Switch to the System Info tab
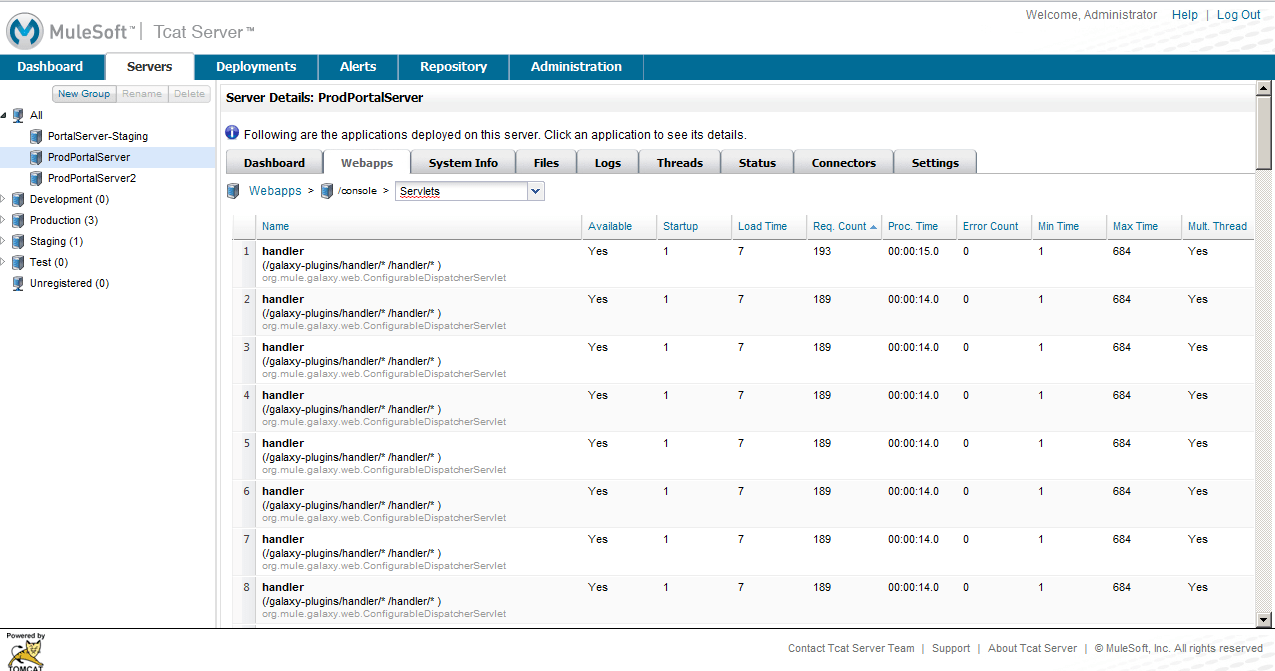The height and width of the screenshot is (671, 1275). click(x=463, y=163)
